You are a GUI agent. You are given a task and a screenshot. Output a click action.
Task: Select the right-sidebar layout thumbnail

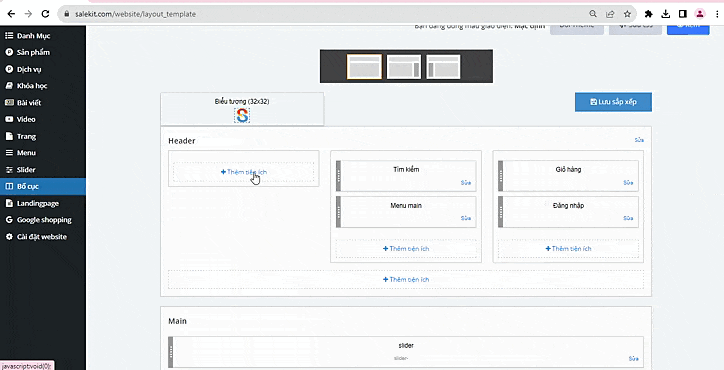tap(404, 67)
